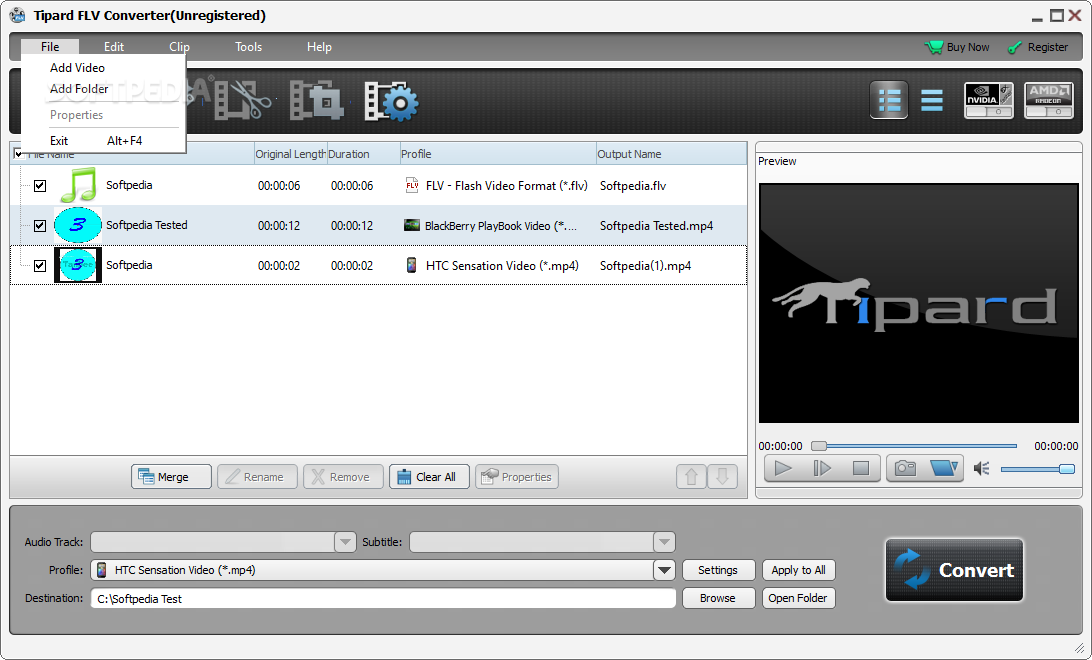The width and height of the screenshot is (1092, 660).
Task: Open the Clip (scissors) tool in toolbar
Action: (x=242, y=102)
